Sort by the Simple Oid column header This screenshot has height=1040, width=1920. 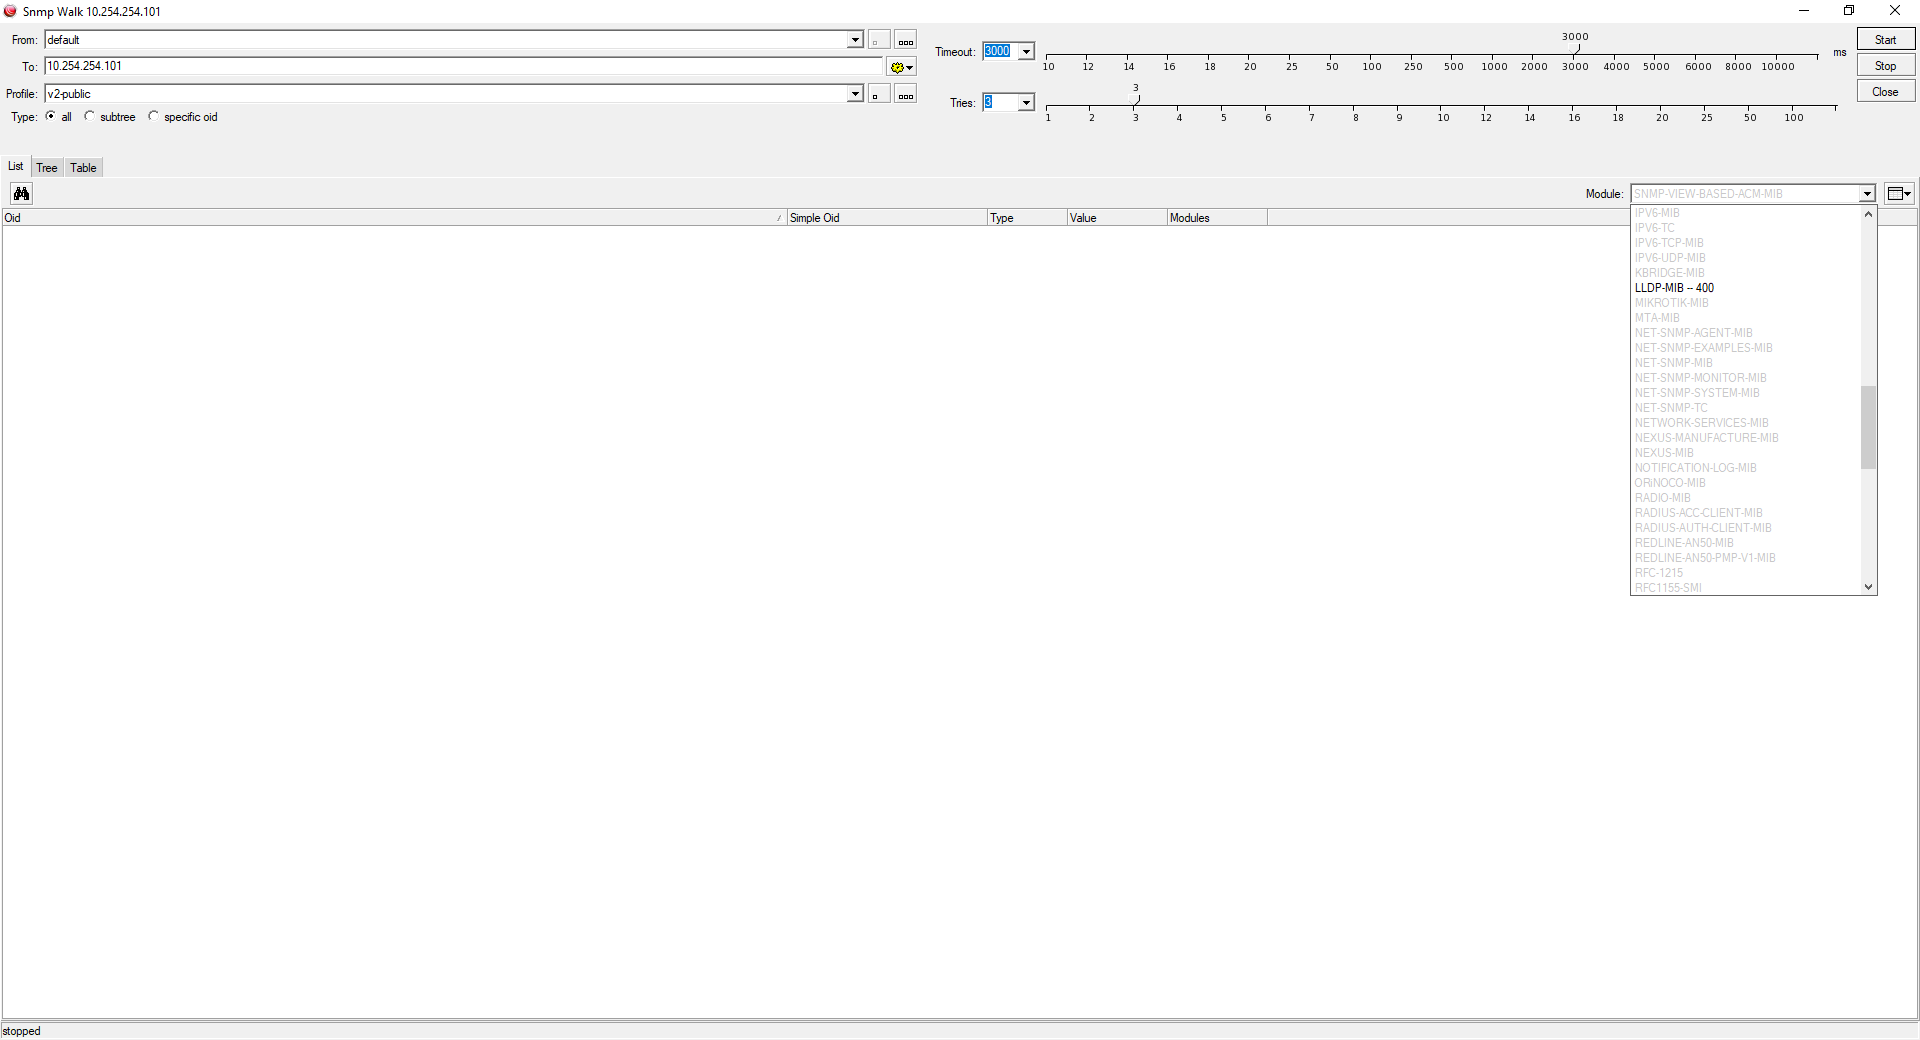pyautogui.click(x=887, y=218)
